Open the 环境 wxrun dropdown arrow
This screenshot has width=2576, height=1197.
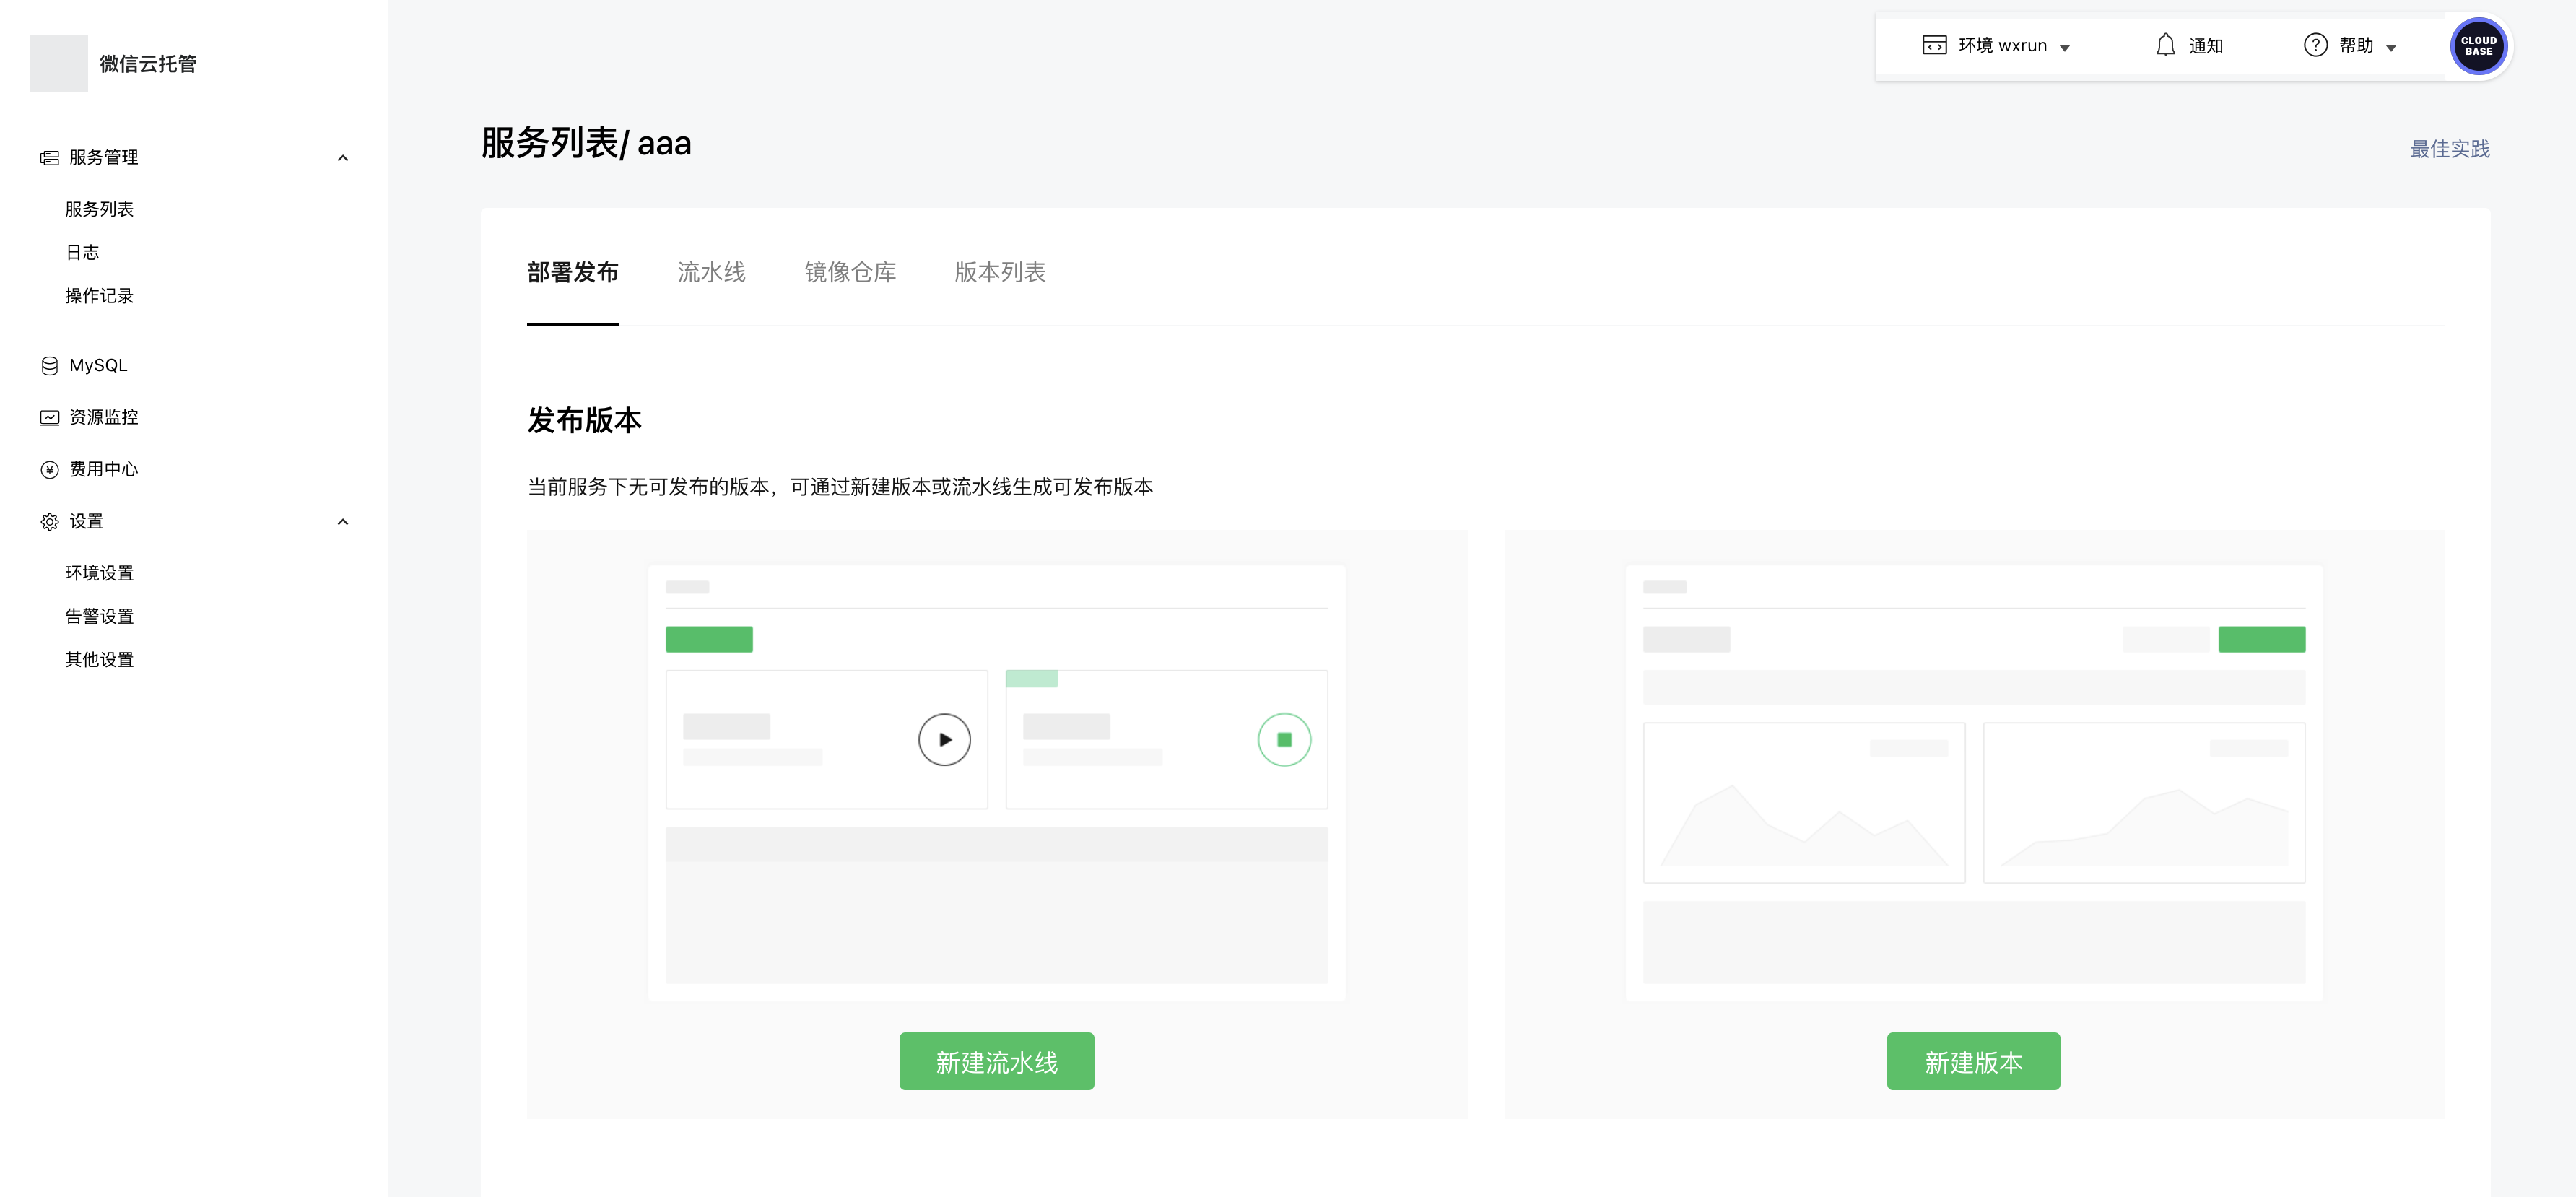coord(2065,47)
